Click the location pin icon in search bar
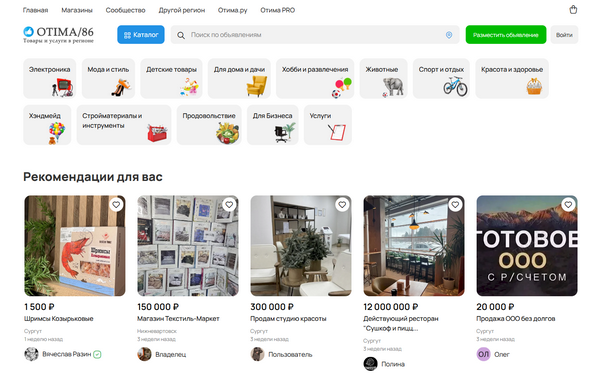The width and height of the screenshot is (600, 380). (449, 35)
